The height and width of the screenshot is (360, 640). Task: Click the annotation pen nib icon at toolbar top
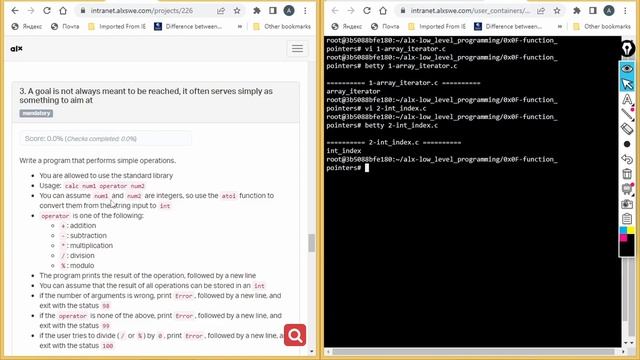pos(627,48)
